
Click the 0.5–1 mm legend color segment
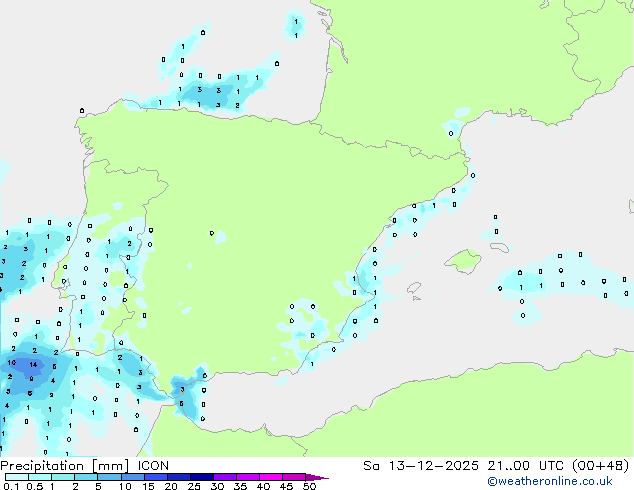(40, 477)
